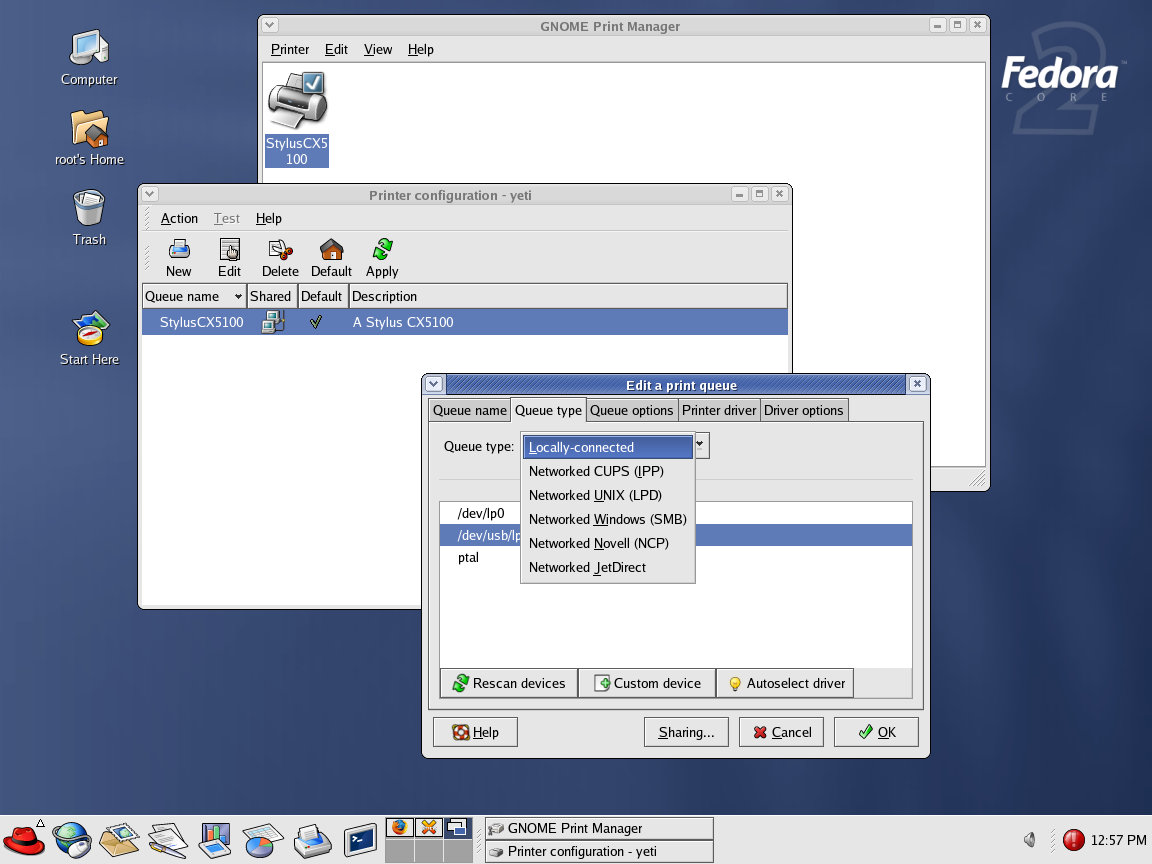This screenshot has height=864, width=1152.
Task: Open the Action menu
Action: tap(179, 218)
